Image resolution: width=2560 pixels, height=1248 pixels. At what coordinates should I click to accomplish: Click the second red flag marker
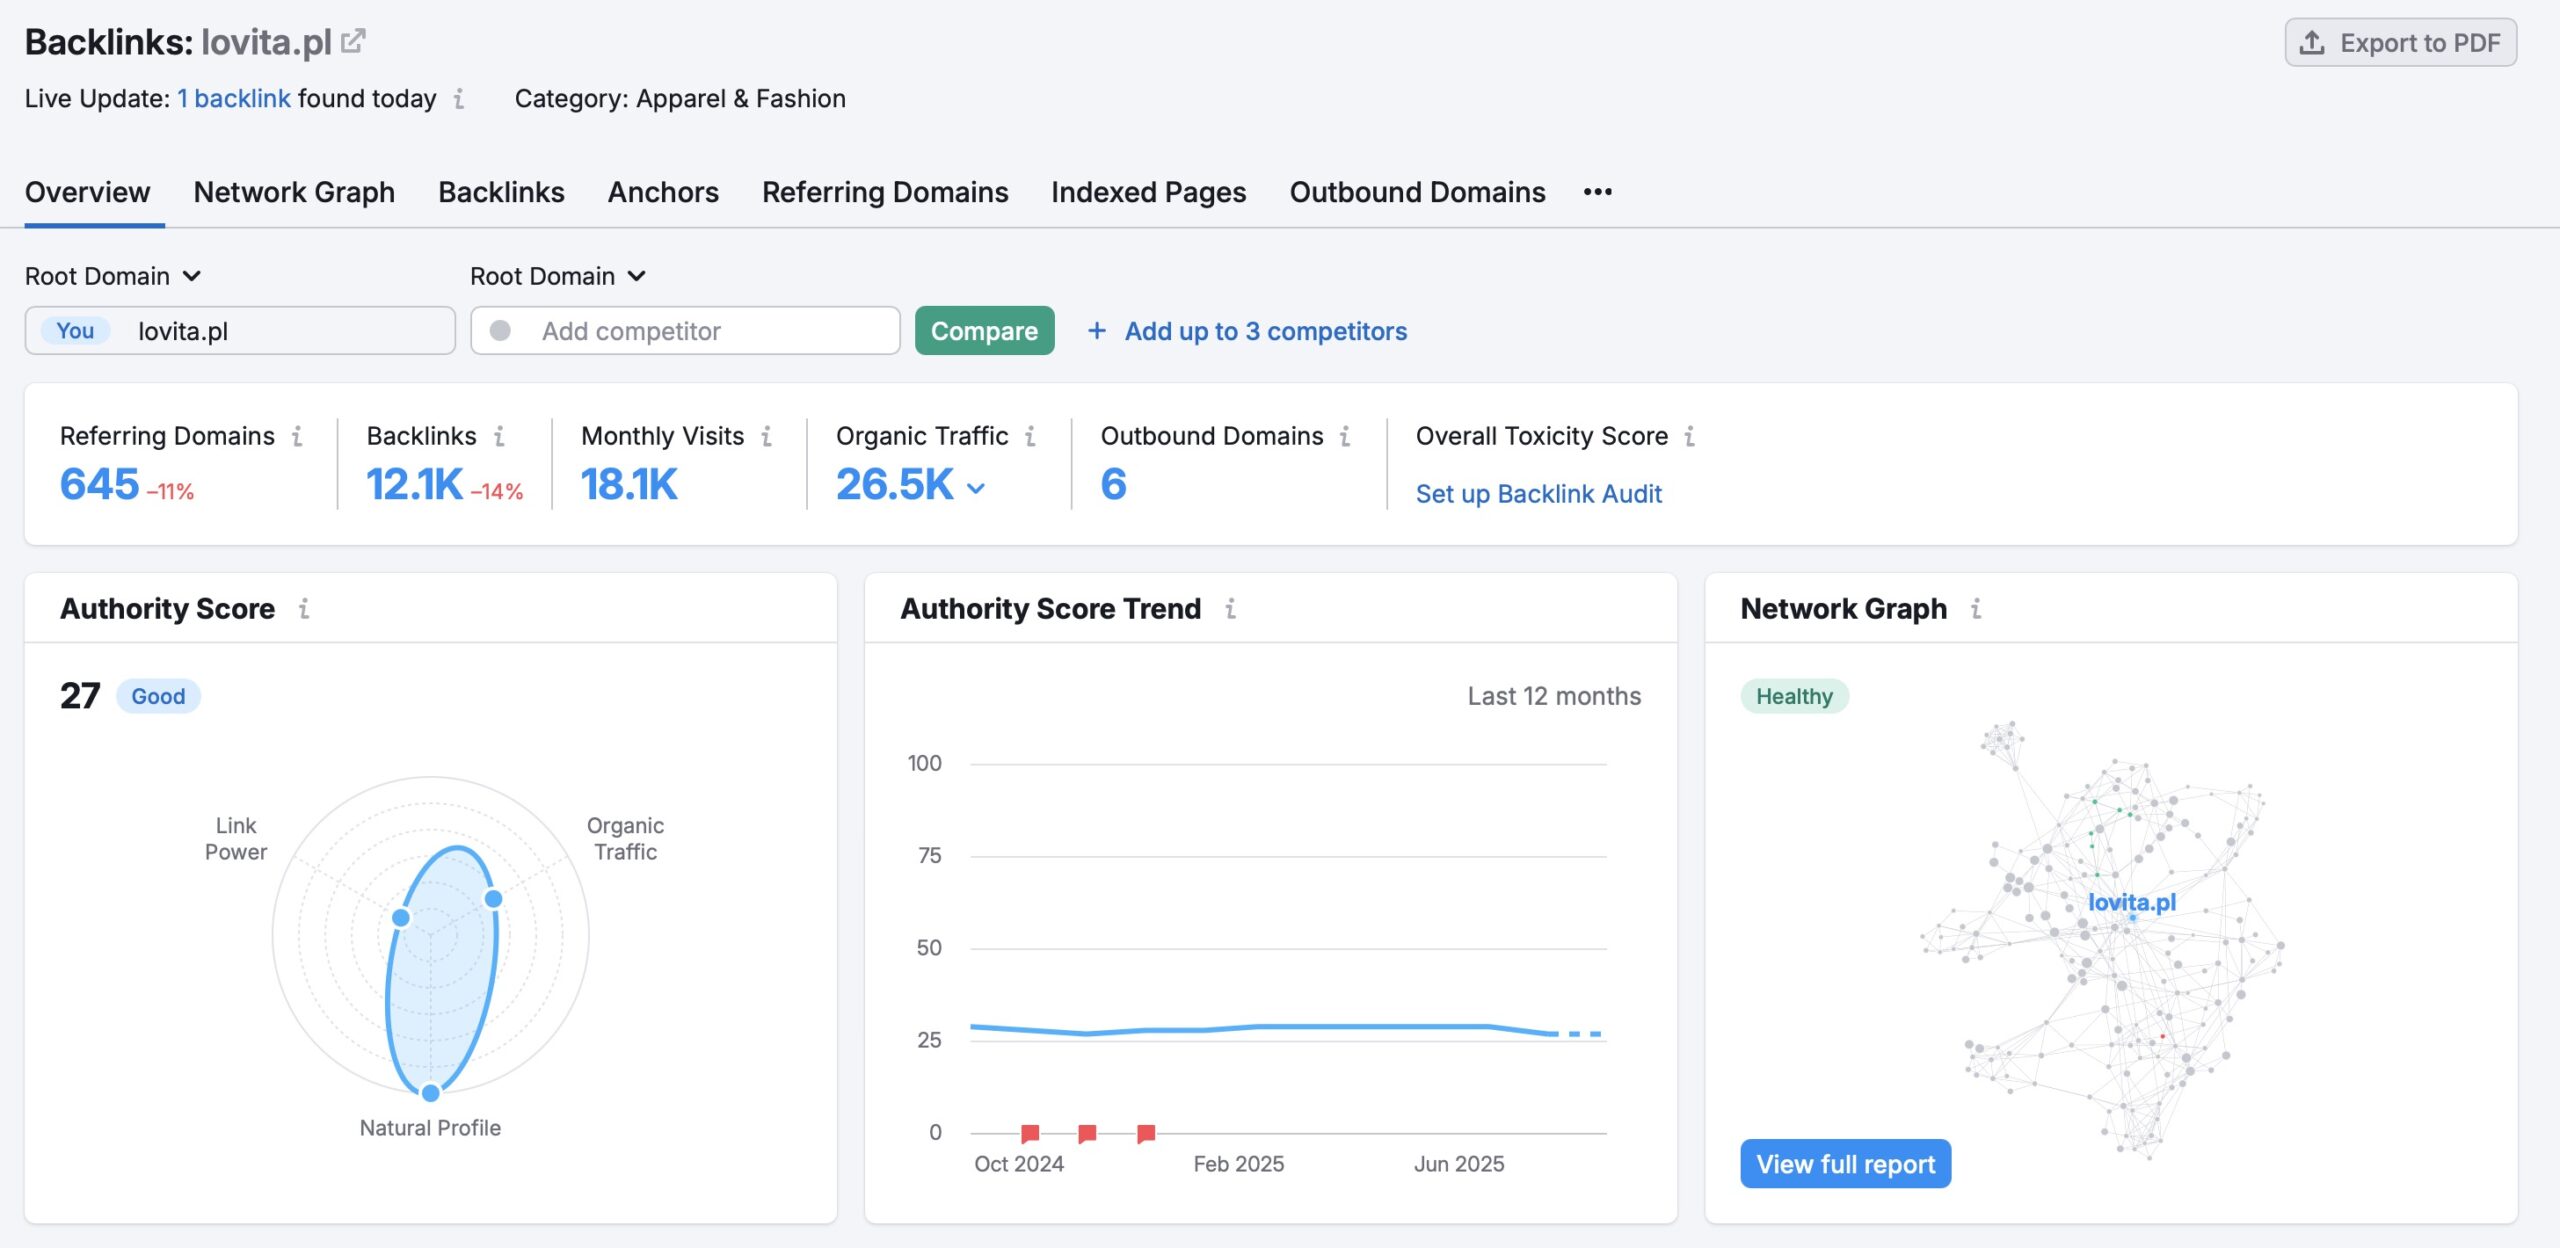(1087, 1133)
